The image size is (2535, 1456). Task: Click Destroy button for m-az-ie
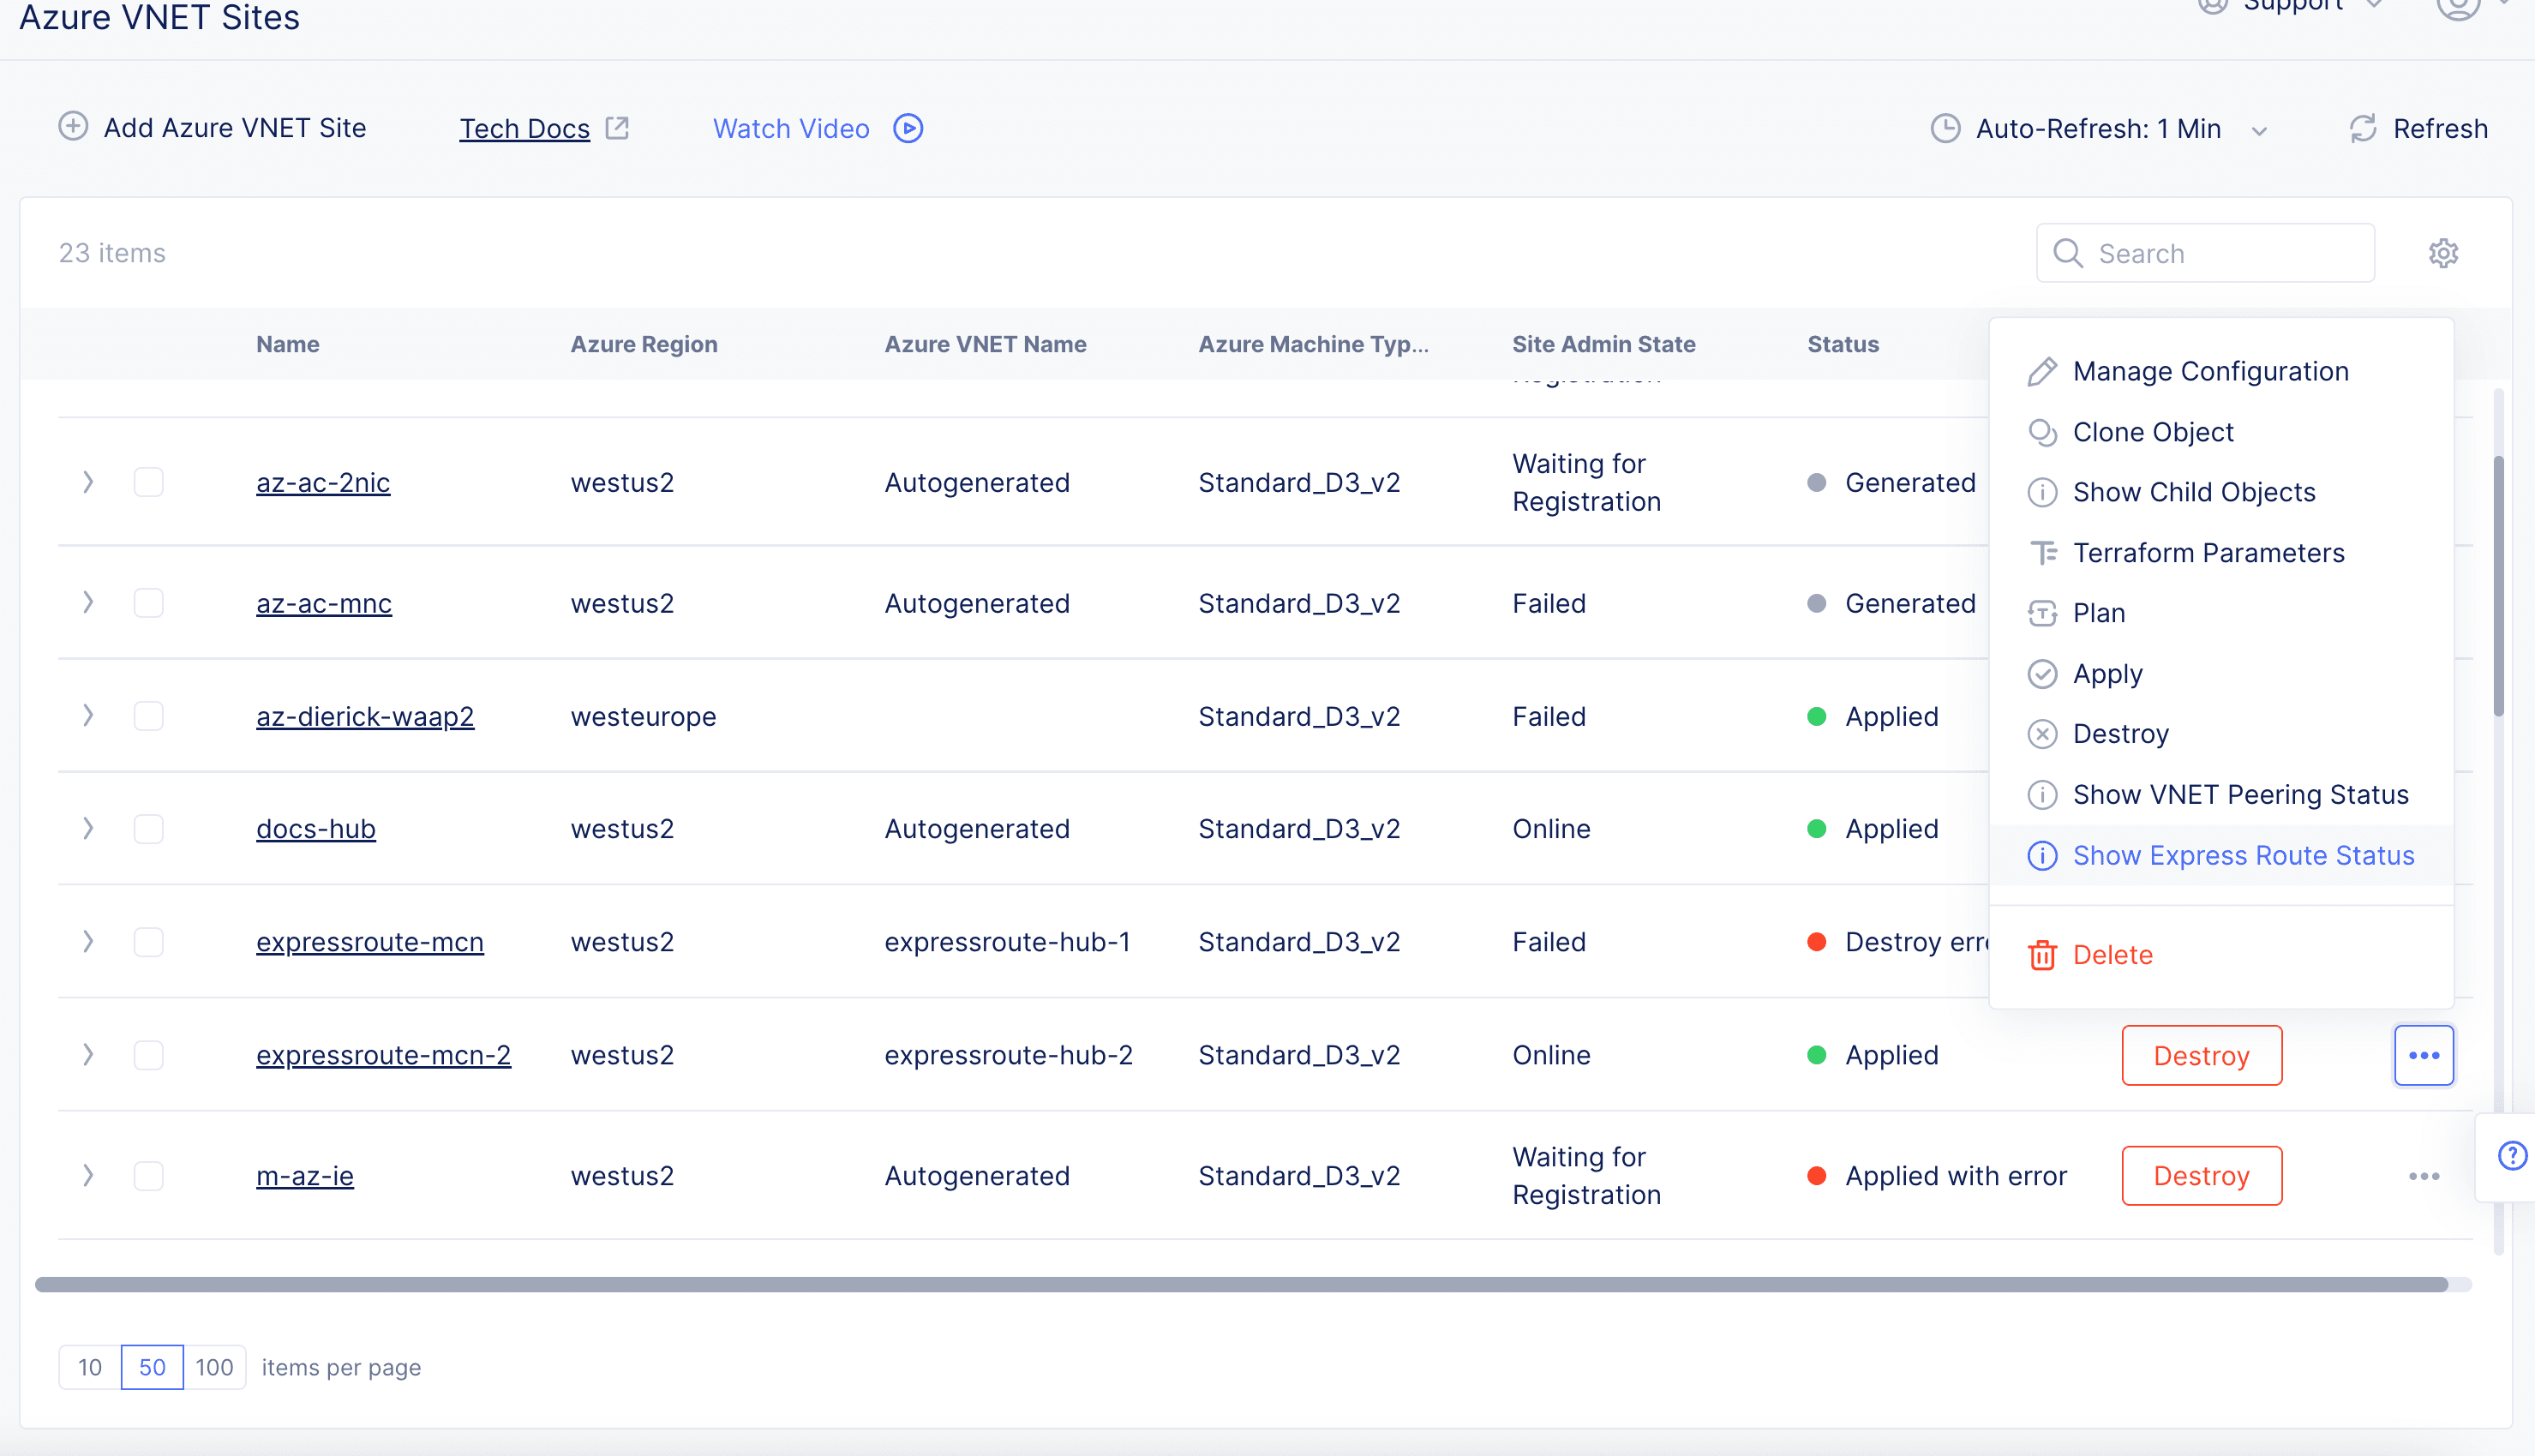[2202, 1177]
